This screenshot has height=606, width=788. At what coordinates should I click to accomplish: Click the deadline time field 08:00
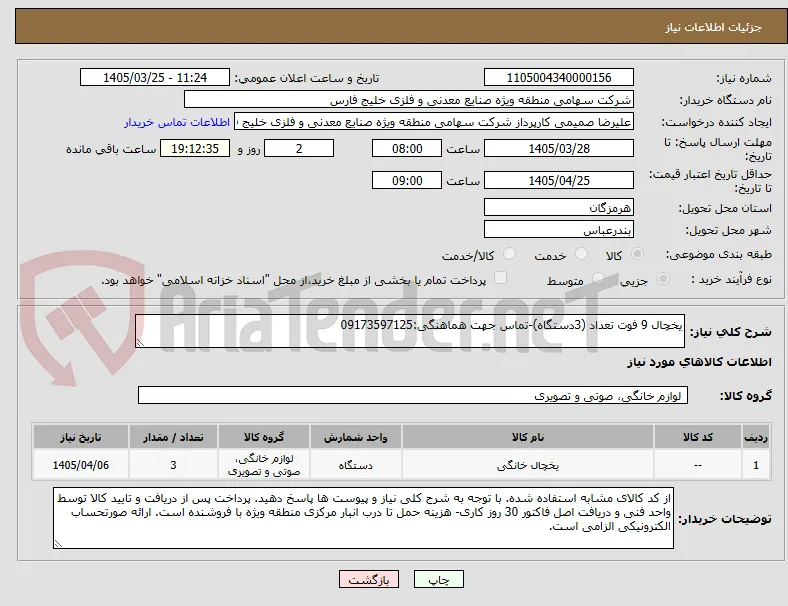(407, 148)
